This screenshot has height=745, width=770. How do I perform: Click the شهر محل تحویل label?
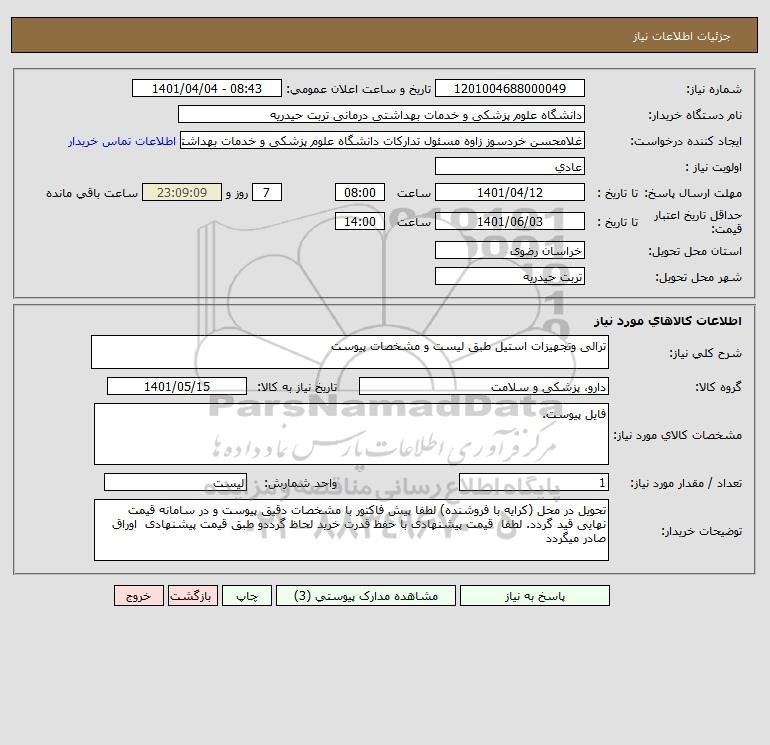pos(698,277)
